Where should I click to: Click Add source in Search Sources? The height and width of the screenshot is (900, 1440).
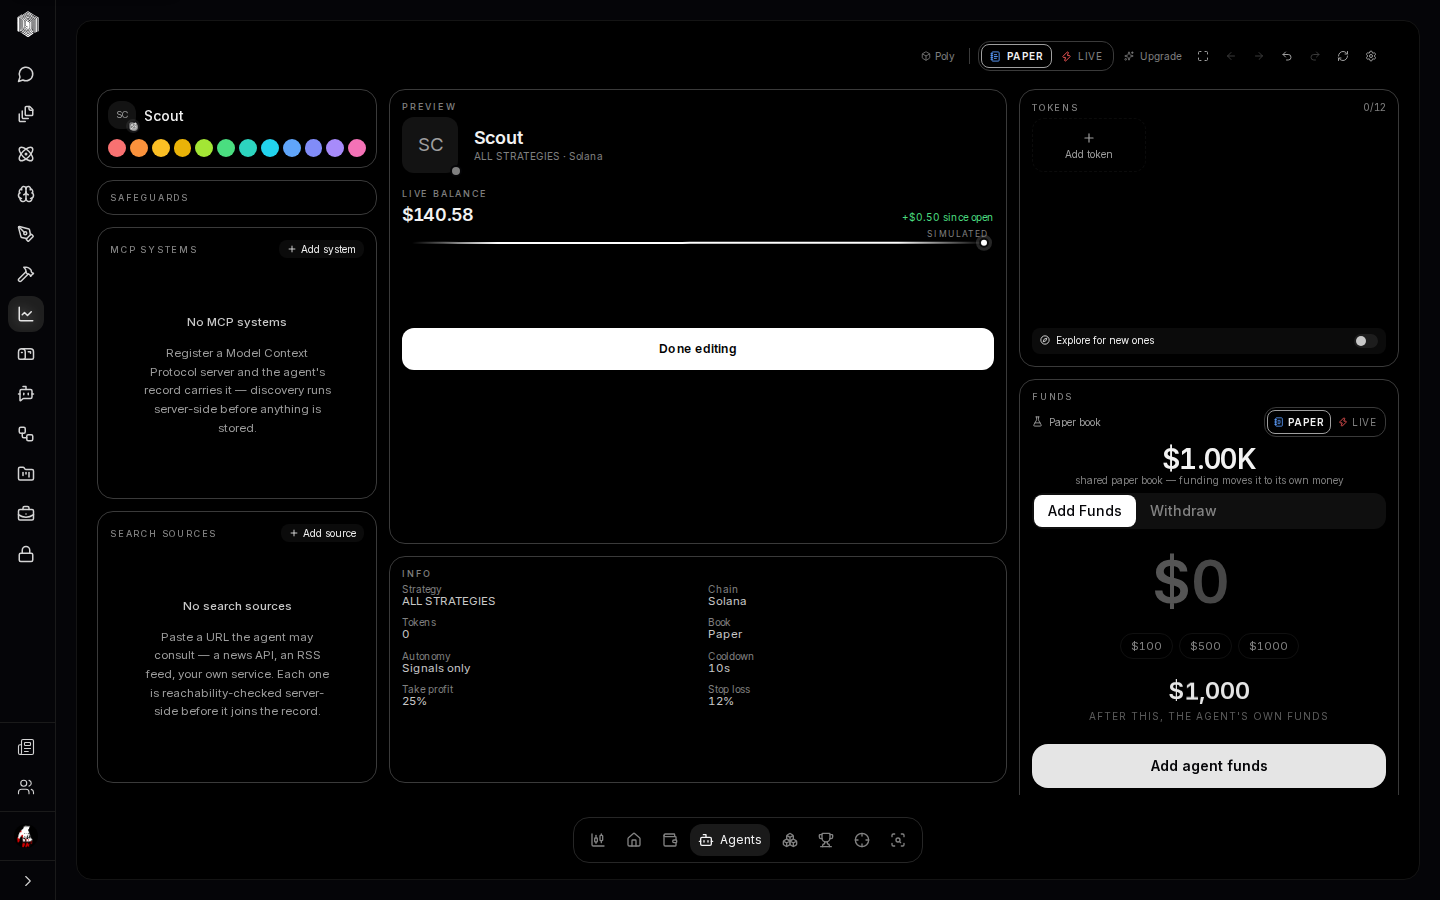coord(323,533)
